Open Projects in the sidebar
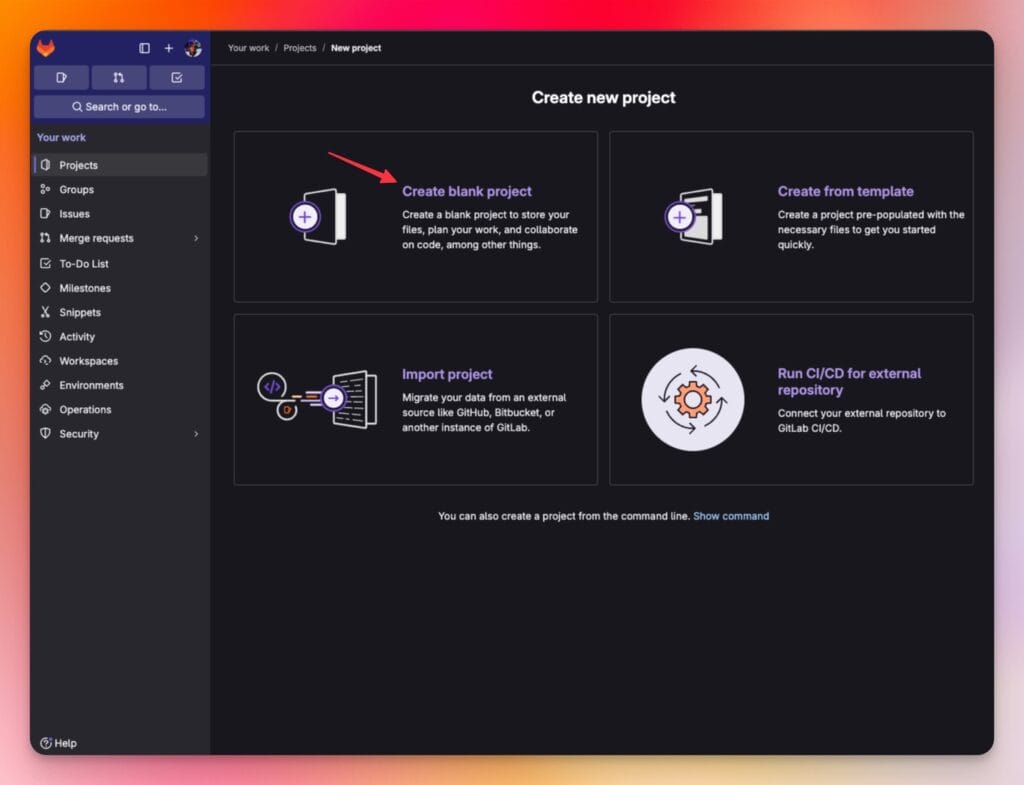 tap(120, 165)
